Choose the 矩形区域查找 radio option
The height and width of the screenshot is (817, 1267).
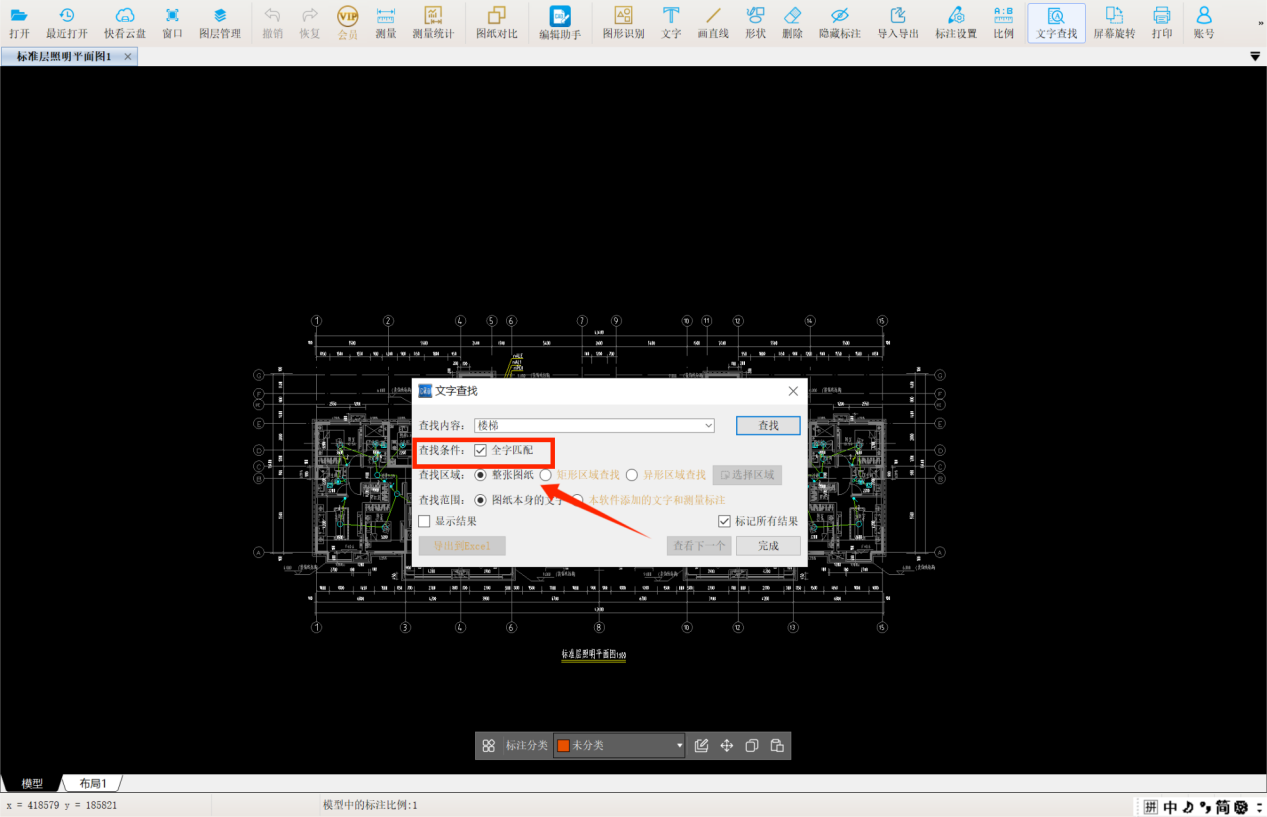(x=546, y=474)
